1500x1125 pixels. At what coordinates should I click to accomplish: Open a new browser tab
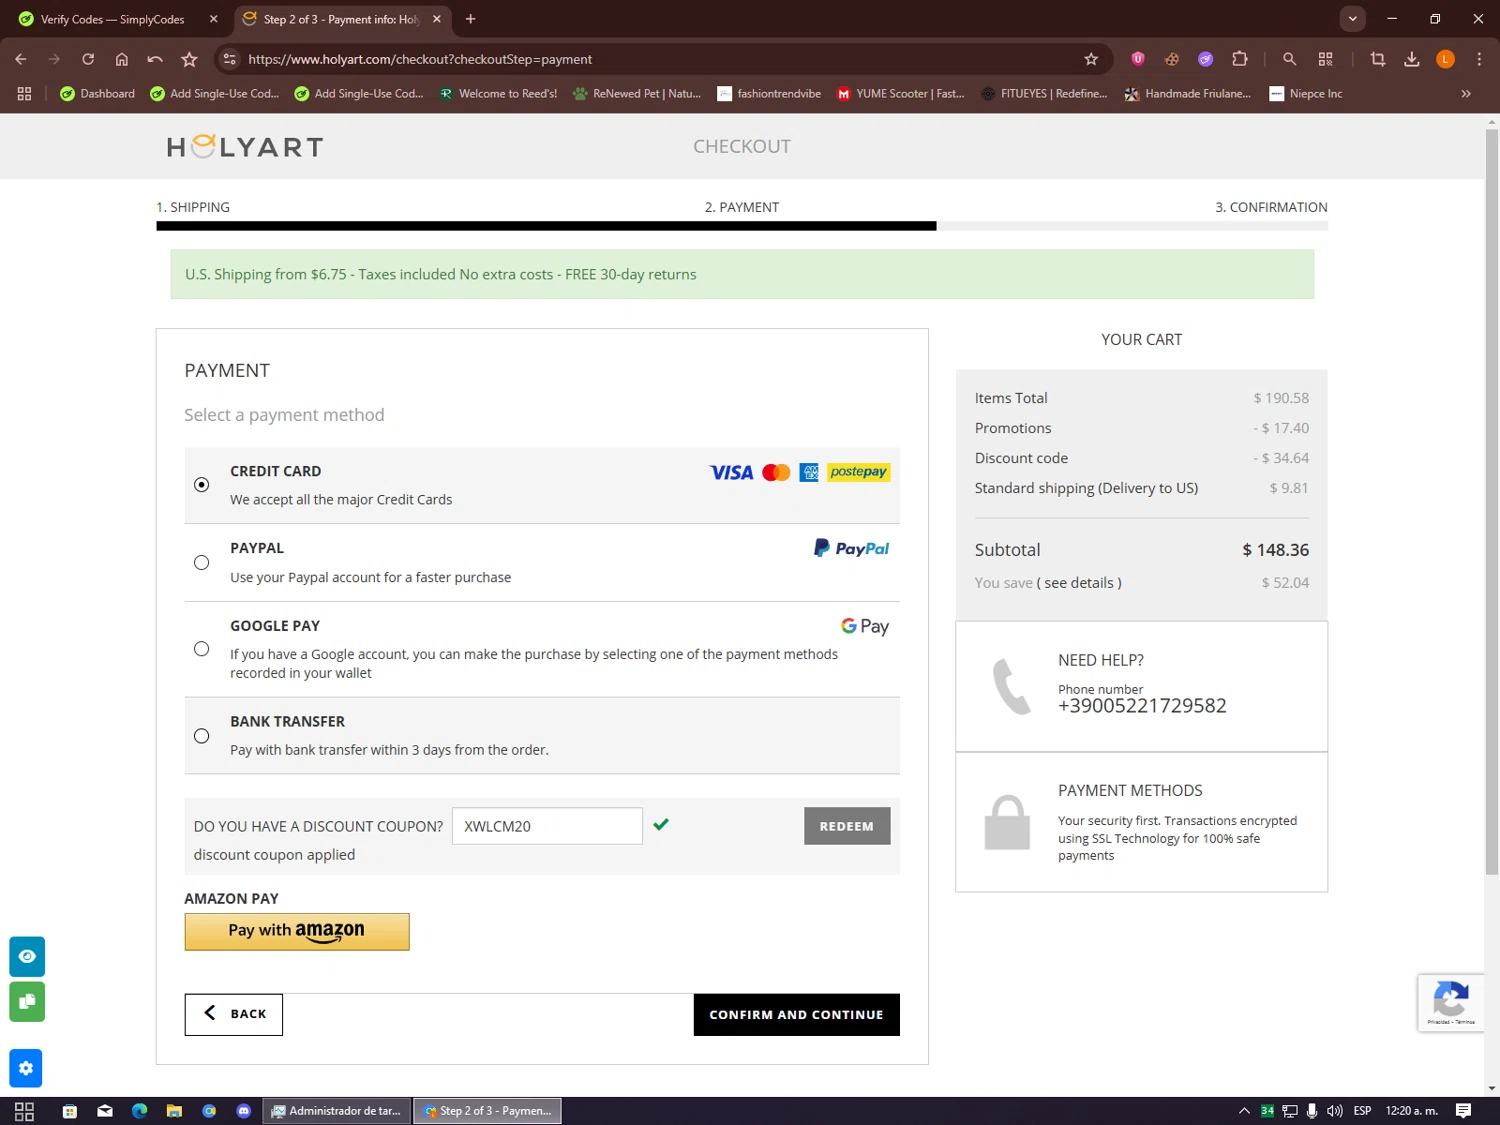point(470,19)
